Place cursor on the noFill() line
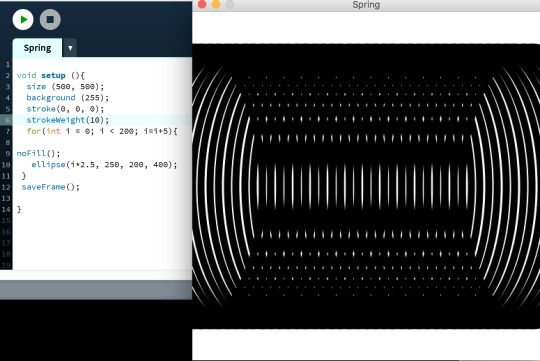This screenshot has width=540, height=361. click(x=38, y=153)
